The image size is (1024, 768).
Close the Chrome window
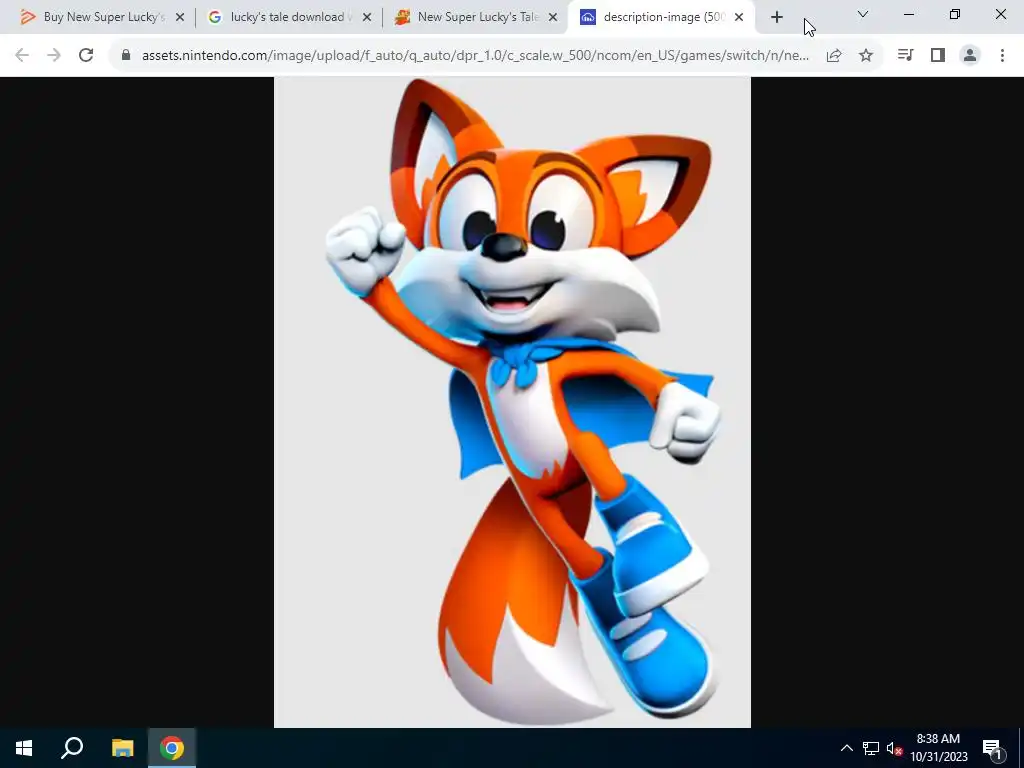(1000, 14)
